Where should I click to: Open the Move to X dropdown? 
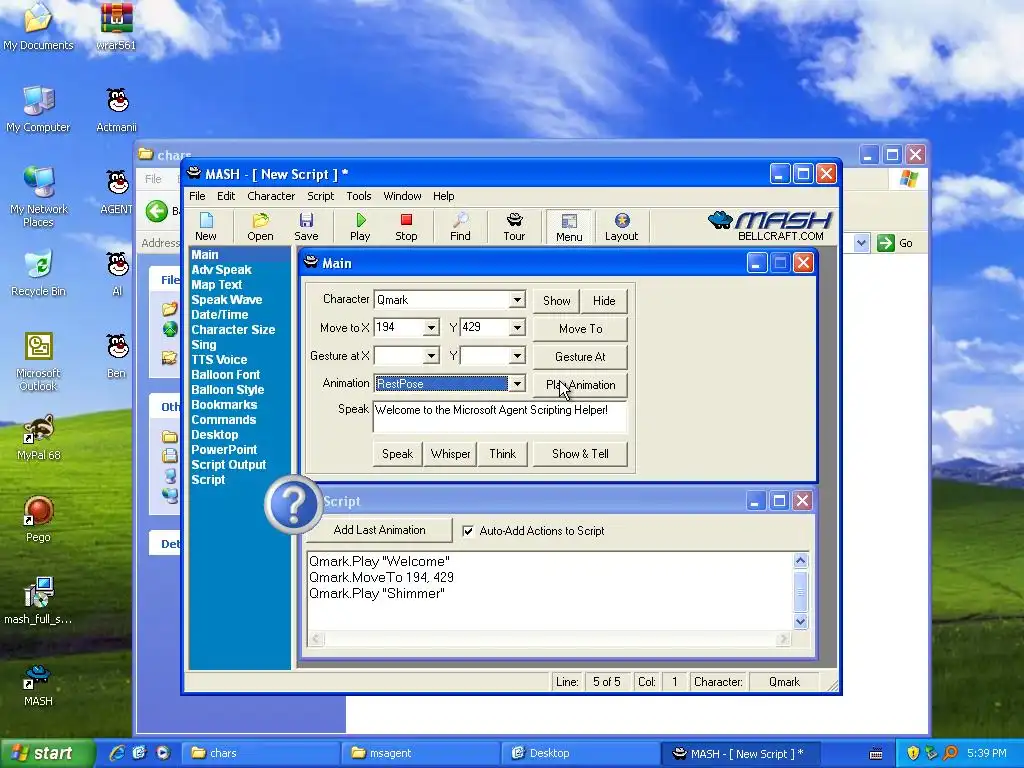pos(431,328)
